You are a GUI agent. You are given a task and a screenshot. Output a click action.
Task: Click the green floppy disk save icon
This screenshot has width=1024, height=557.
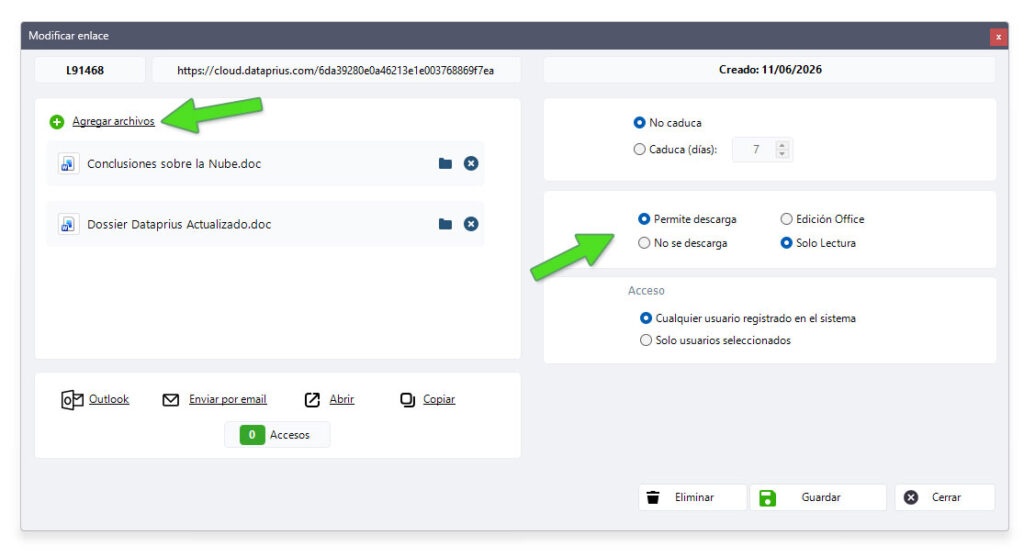(x=767, y=498)
